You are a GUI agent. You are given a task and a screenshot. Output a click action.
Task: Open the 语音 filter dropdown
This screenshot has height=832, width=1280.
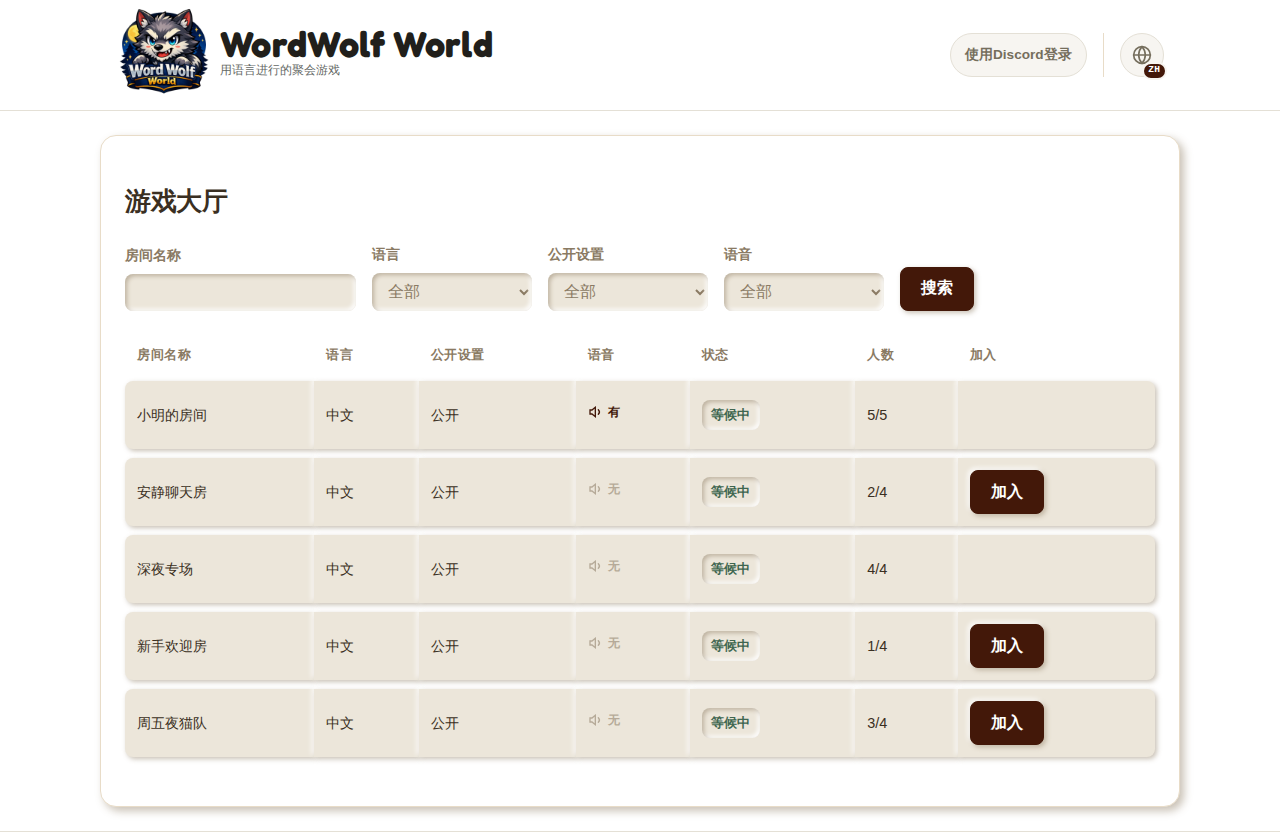click(x=804, y=292)
